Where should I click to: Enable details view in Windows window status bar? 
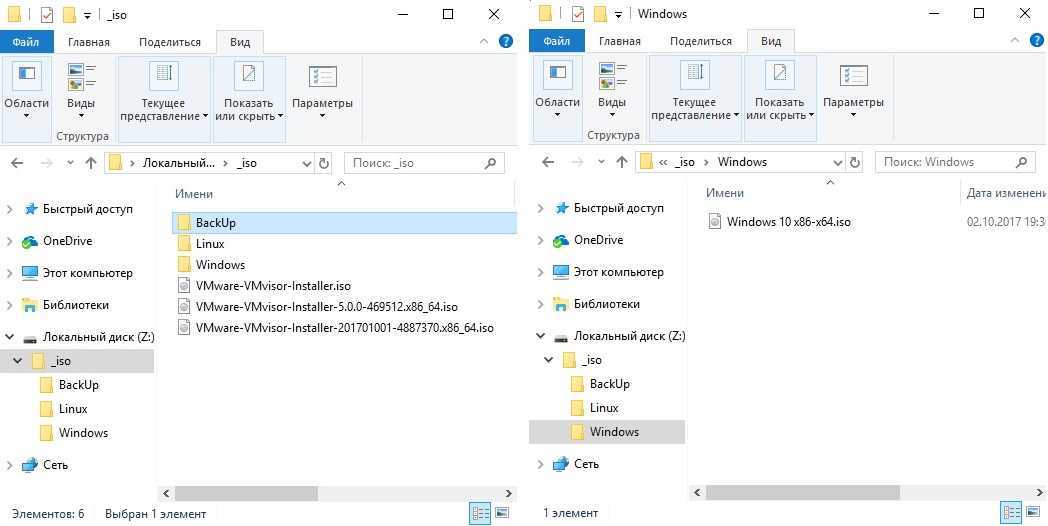(1011, 513)
